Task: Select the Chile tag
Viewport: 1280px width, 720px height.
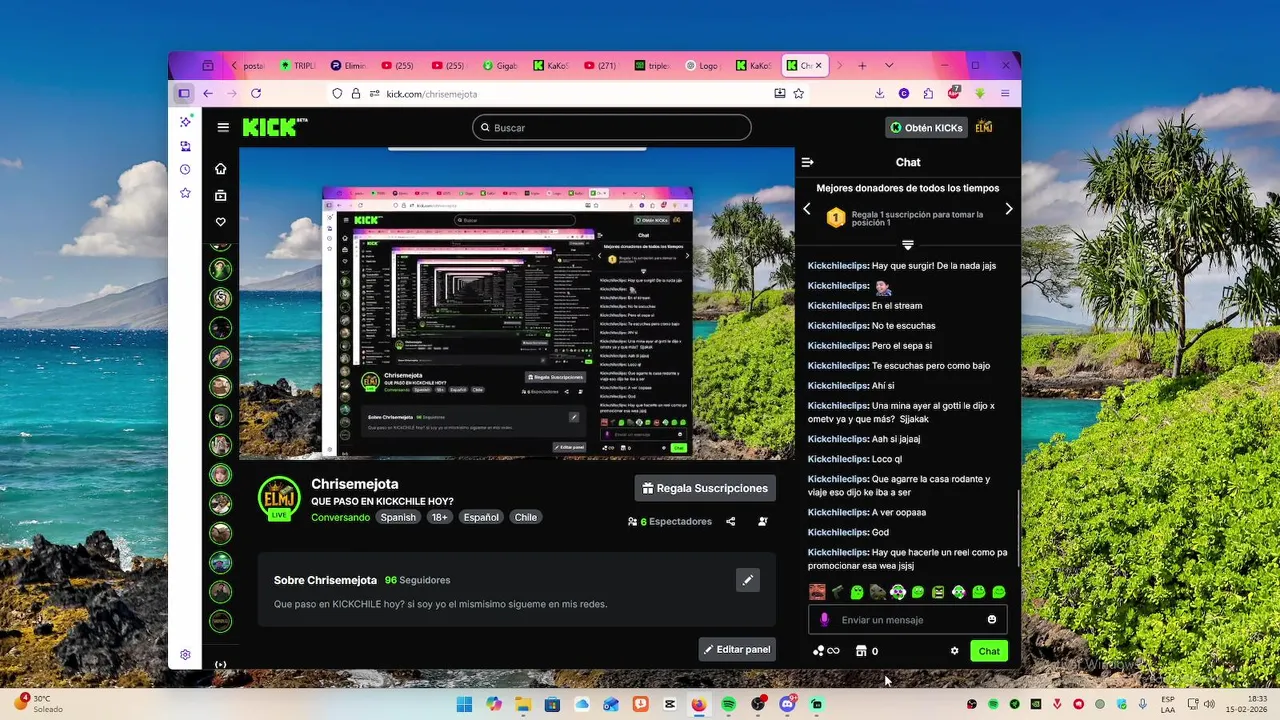Action: [526, 517]
